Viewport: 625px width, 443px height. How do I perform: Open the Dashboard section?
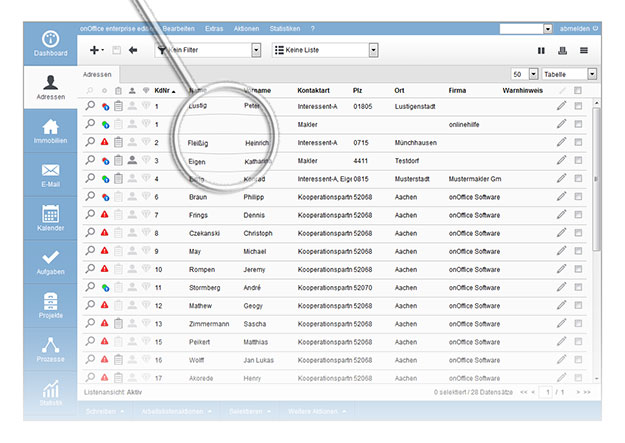50,43
